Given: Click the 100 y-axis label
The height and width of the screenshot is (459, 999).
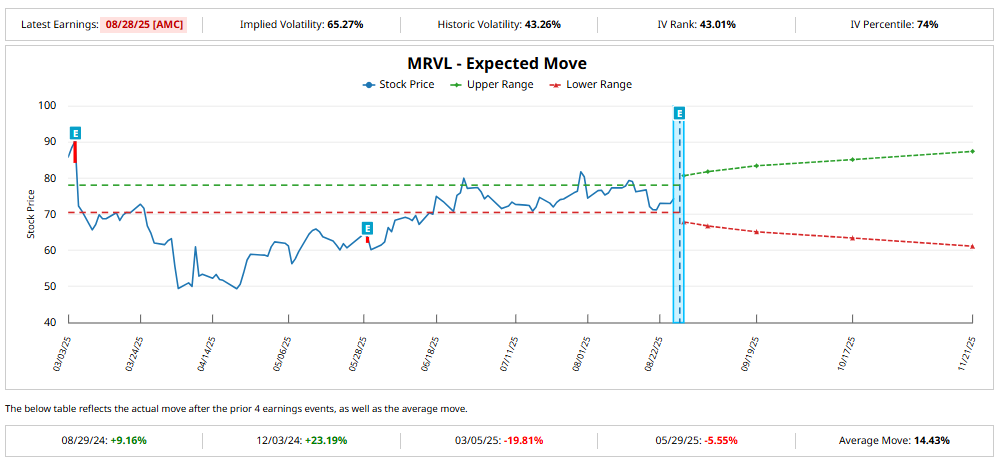Looking at the screenshot, I should [48, 106].
